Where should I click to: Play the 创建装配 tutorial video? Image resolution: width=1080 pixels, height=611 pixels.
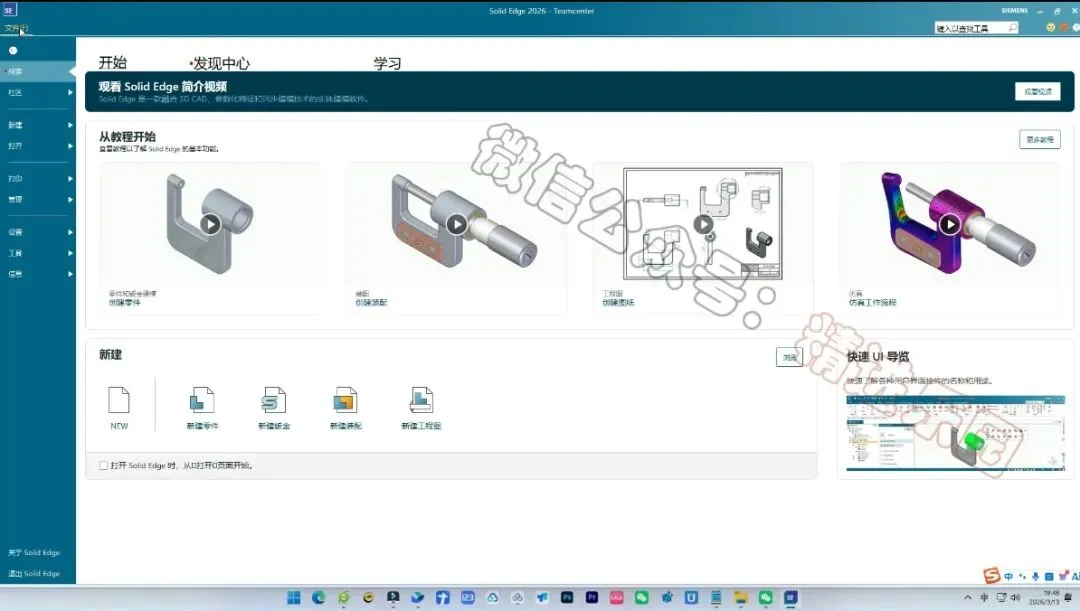pos(456,224)
